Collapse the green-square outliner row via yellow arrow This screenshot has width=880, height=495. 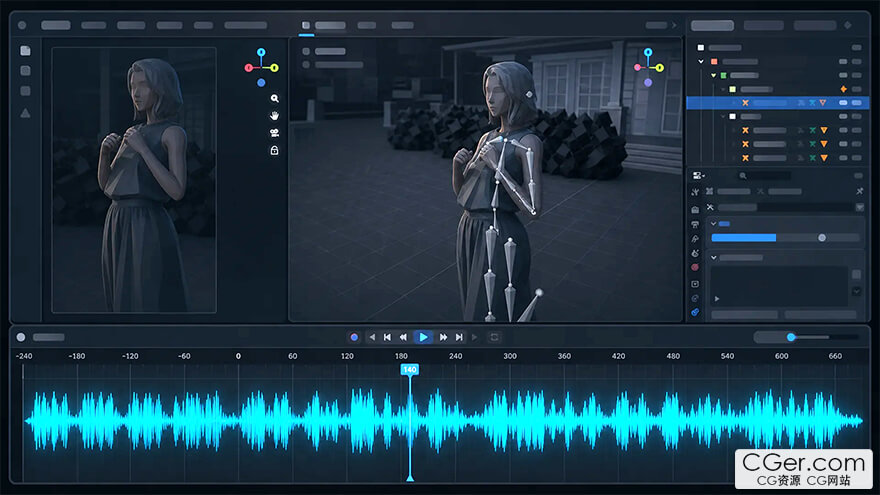[x=714, y=75]
